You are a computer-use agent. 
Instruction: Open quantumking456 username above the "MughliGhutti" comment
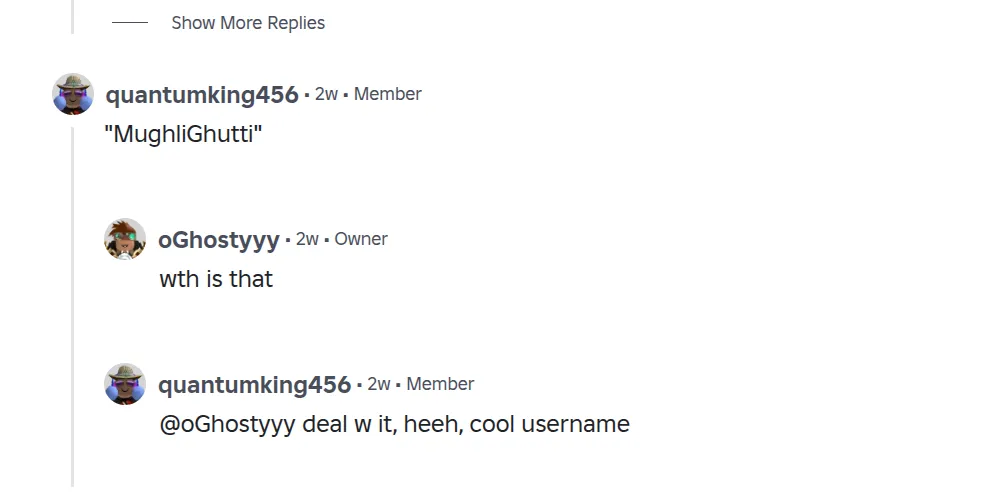pyautogui.click(x=202, y=95)
